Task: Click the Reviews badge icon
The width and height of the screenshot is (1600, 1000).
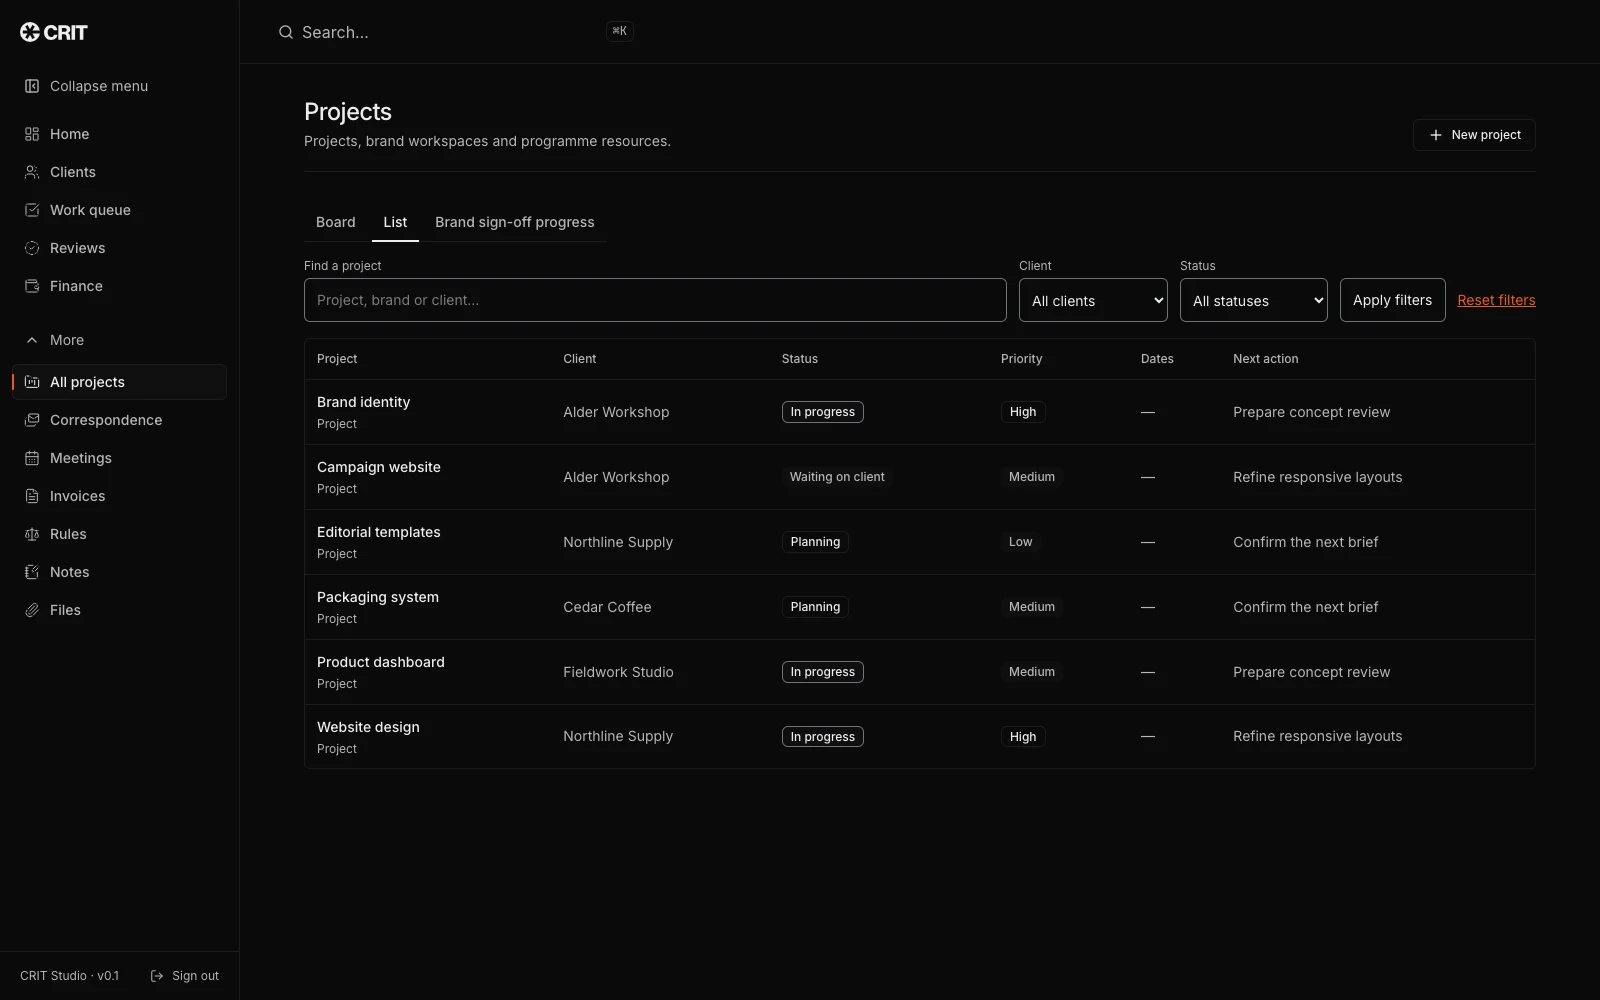Action: point(32,248)
